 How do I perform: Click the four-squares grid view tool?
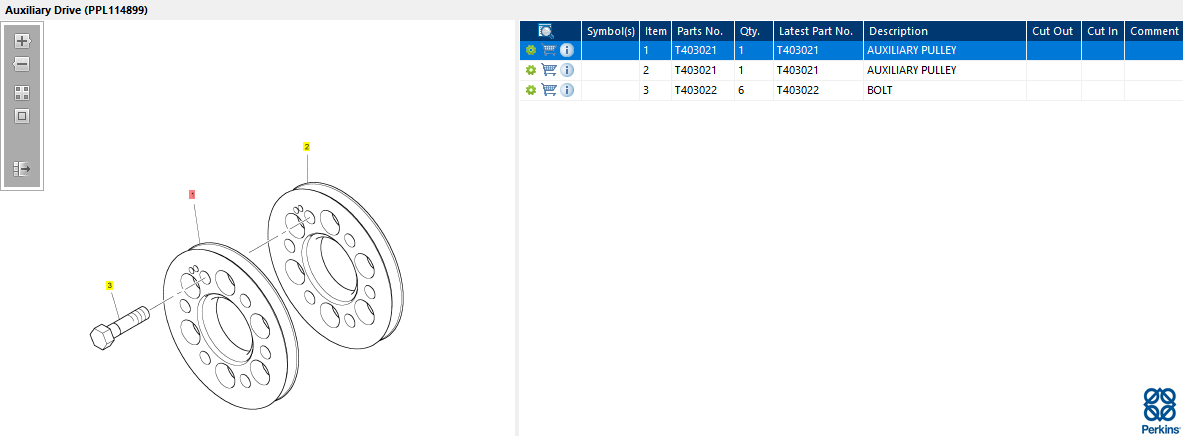[22, 93]
